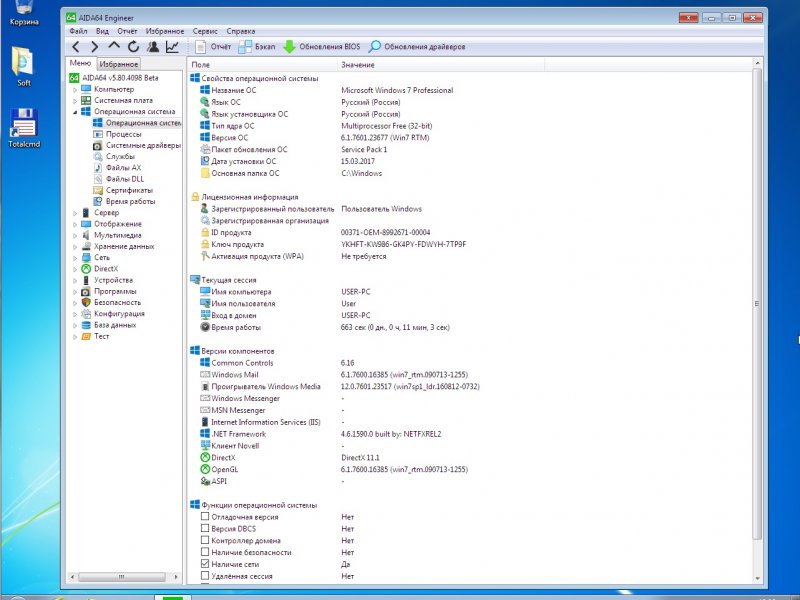Expand the Компьютер tree node

(x=75, y=90)
